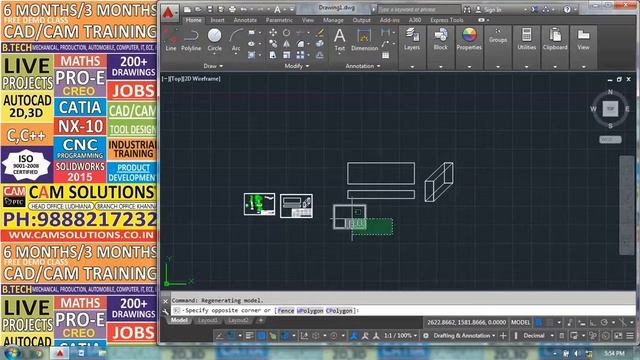640x360 pixels.
Task: Click the Autodesk Exchange Apps icon
Action: pyautogui.click(x=534, y=9)
